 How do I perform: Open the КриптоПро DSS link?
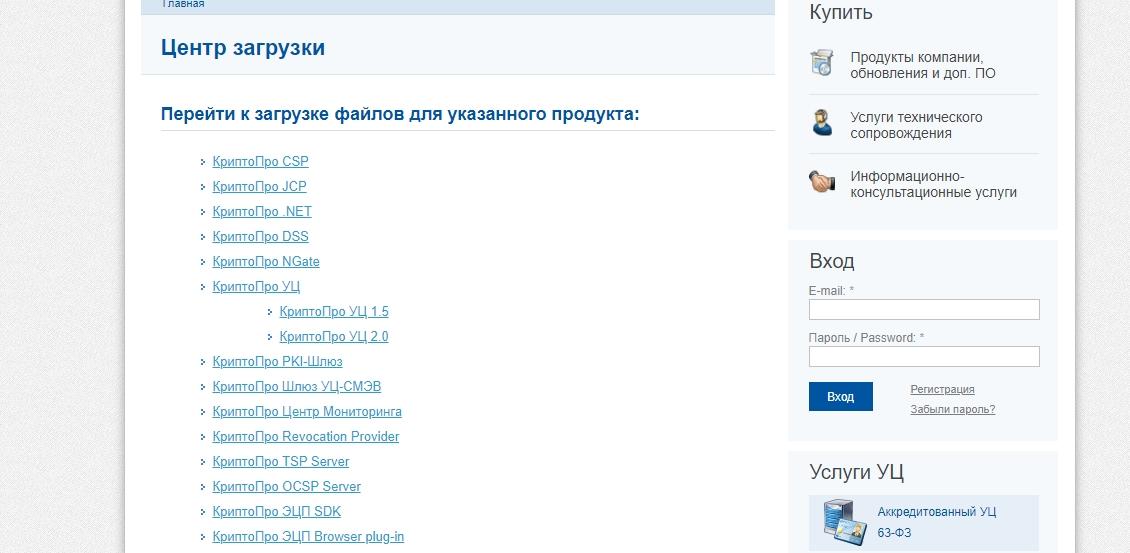(x=260, y=236)
